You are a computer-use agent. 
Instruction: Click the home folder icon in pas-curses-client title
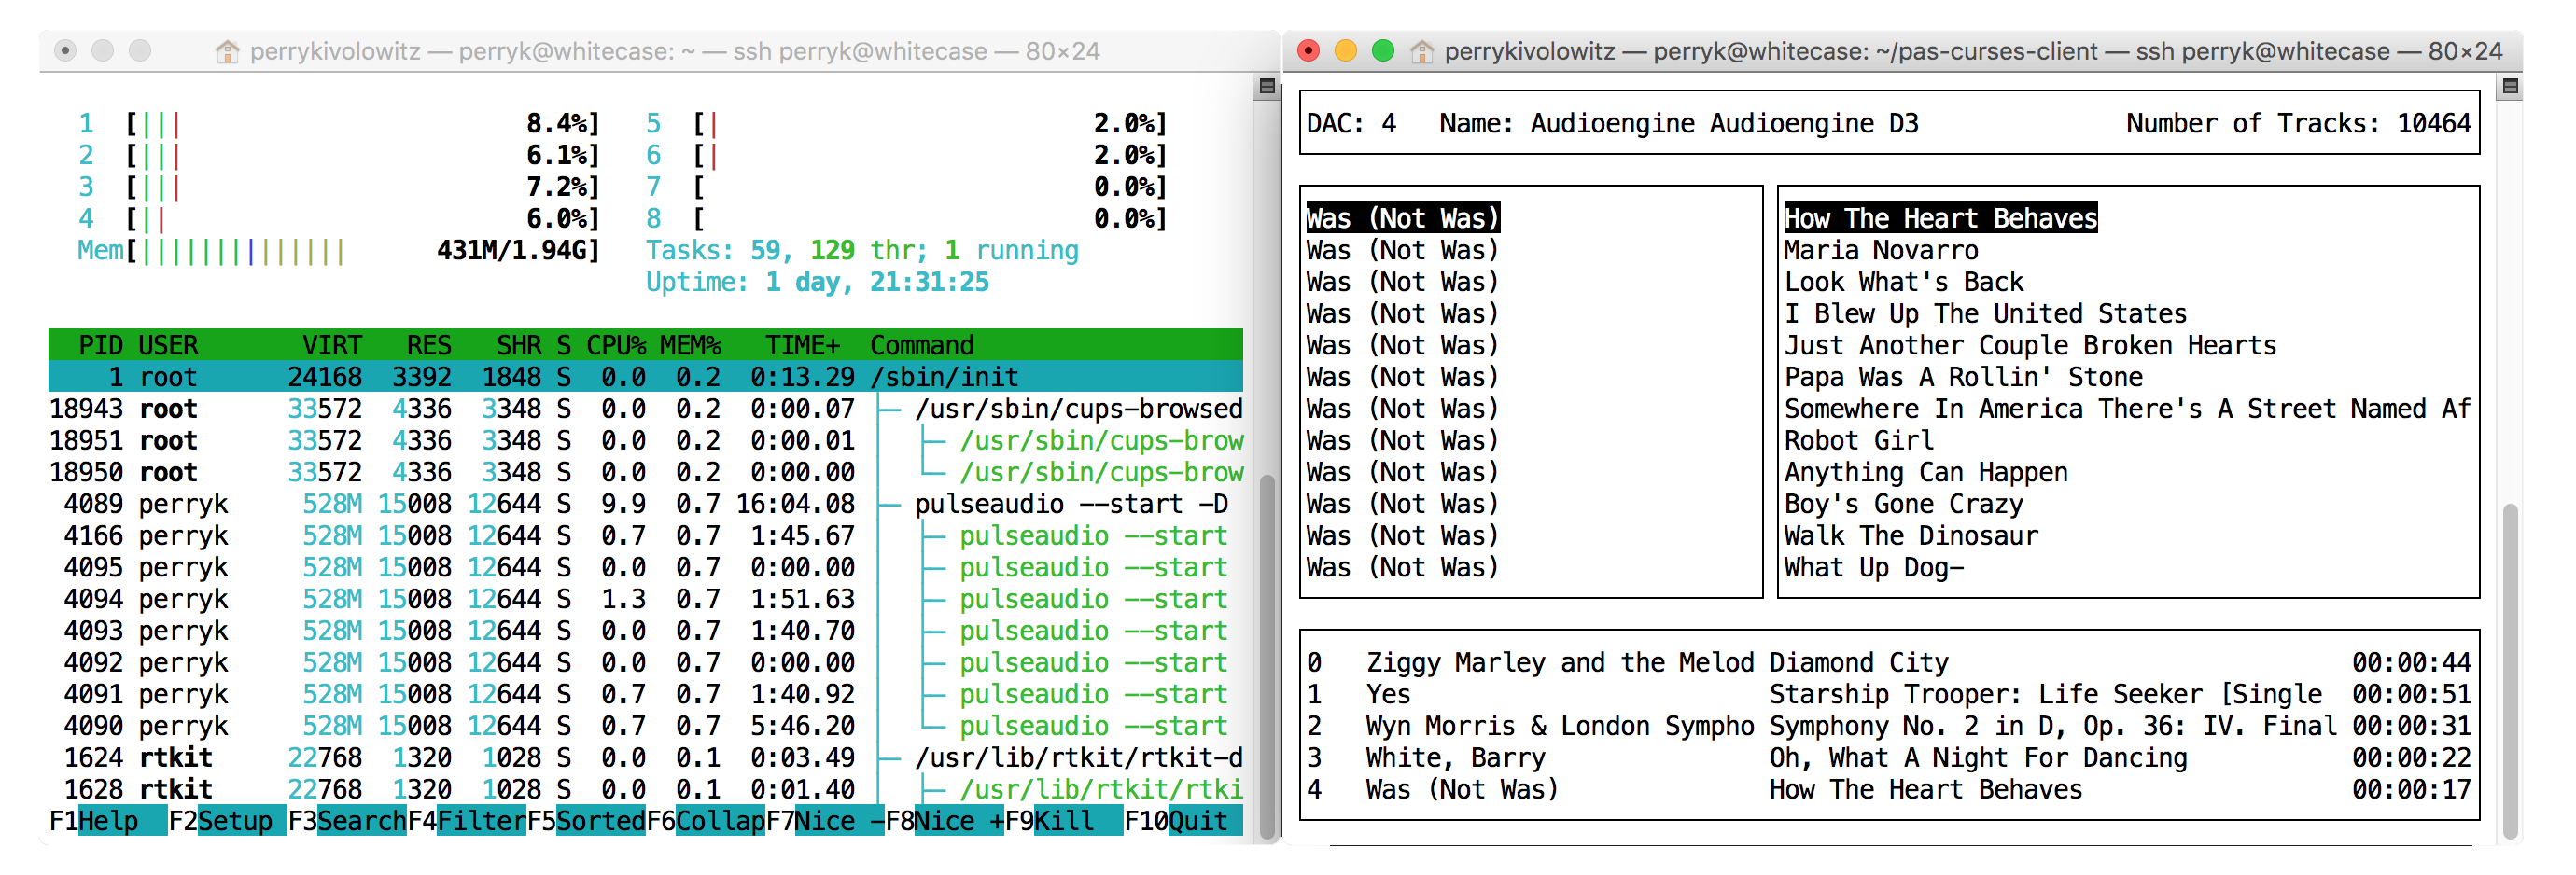[x=1421, y=51]
